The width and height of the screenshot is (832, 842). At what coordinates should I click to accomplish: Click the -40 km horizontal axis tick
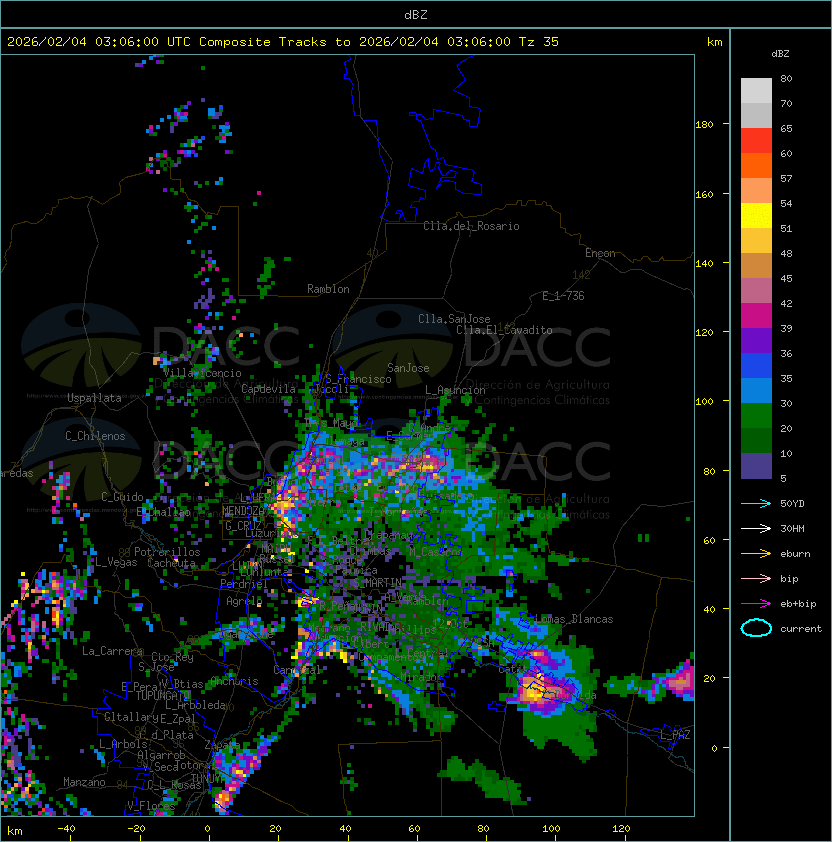point(66,829)
